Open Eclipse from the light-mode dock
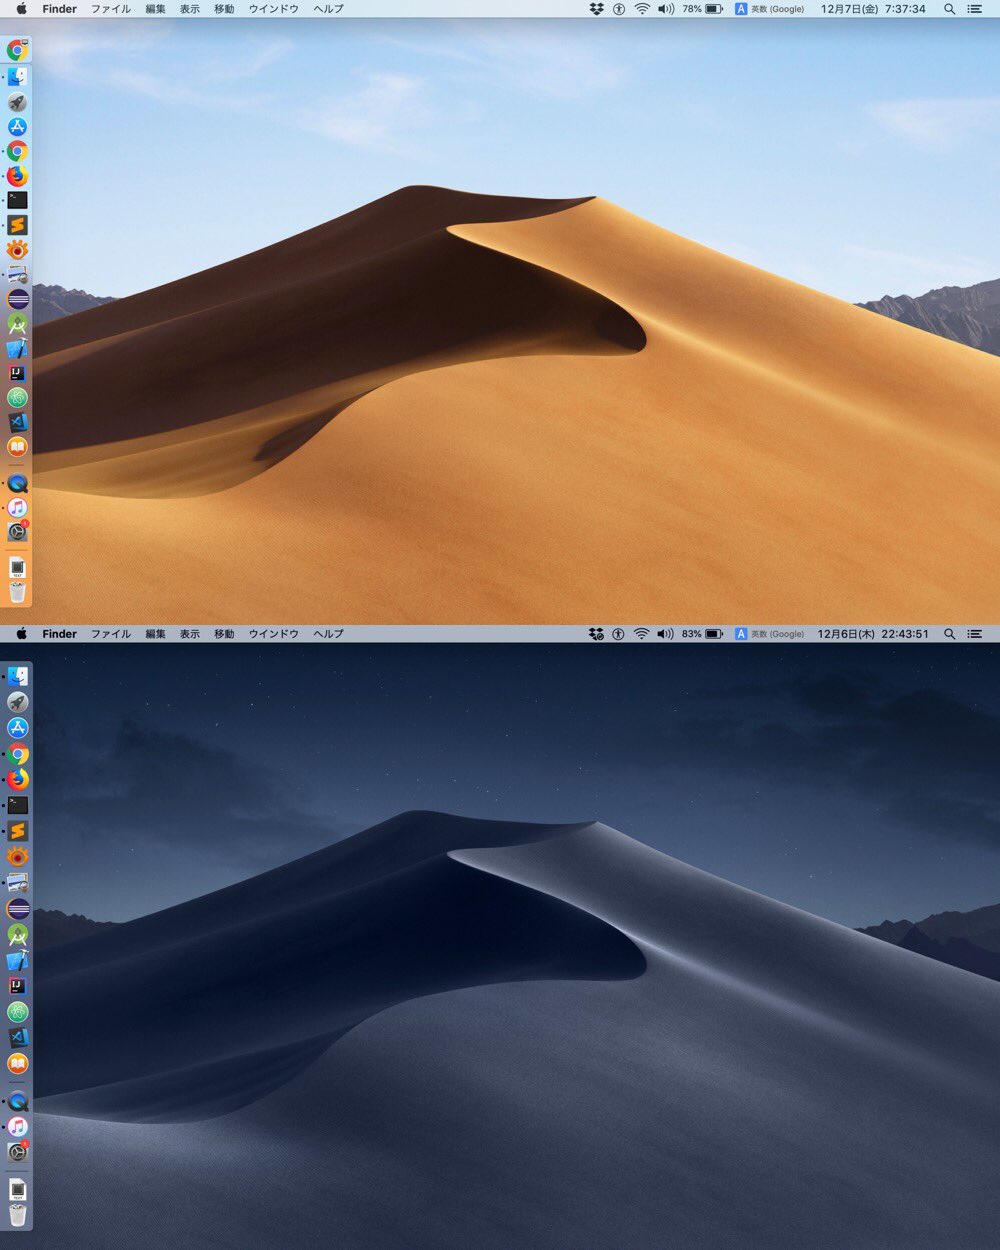 point(17,299)
